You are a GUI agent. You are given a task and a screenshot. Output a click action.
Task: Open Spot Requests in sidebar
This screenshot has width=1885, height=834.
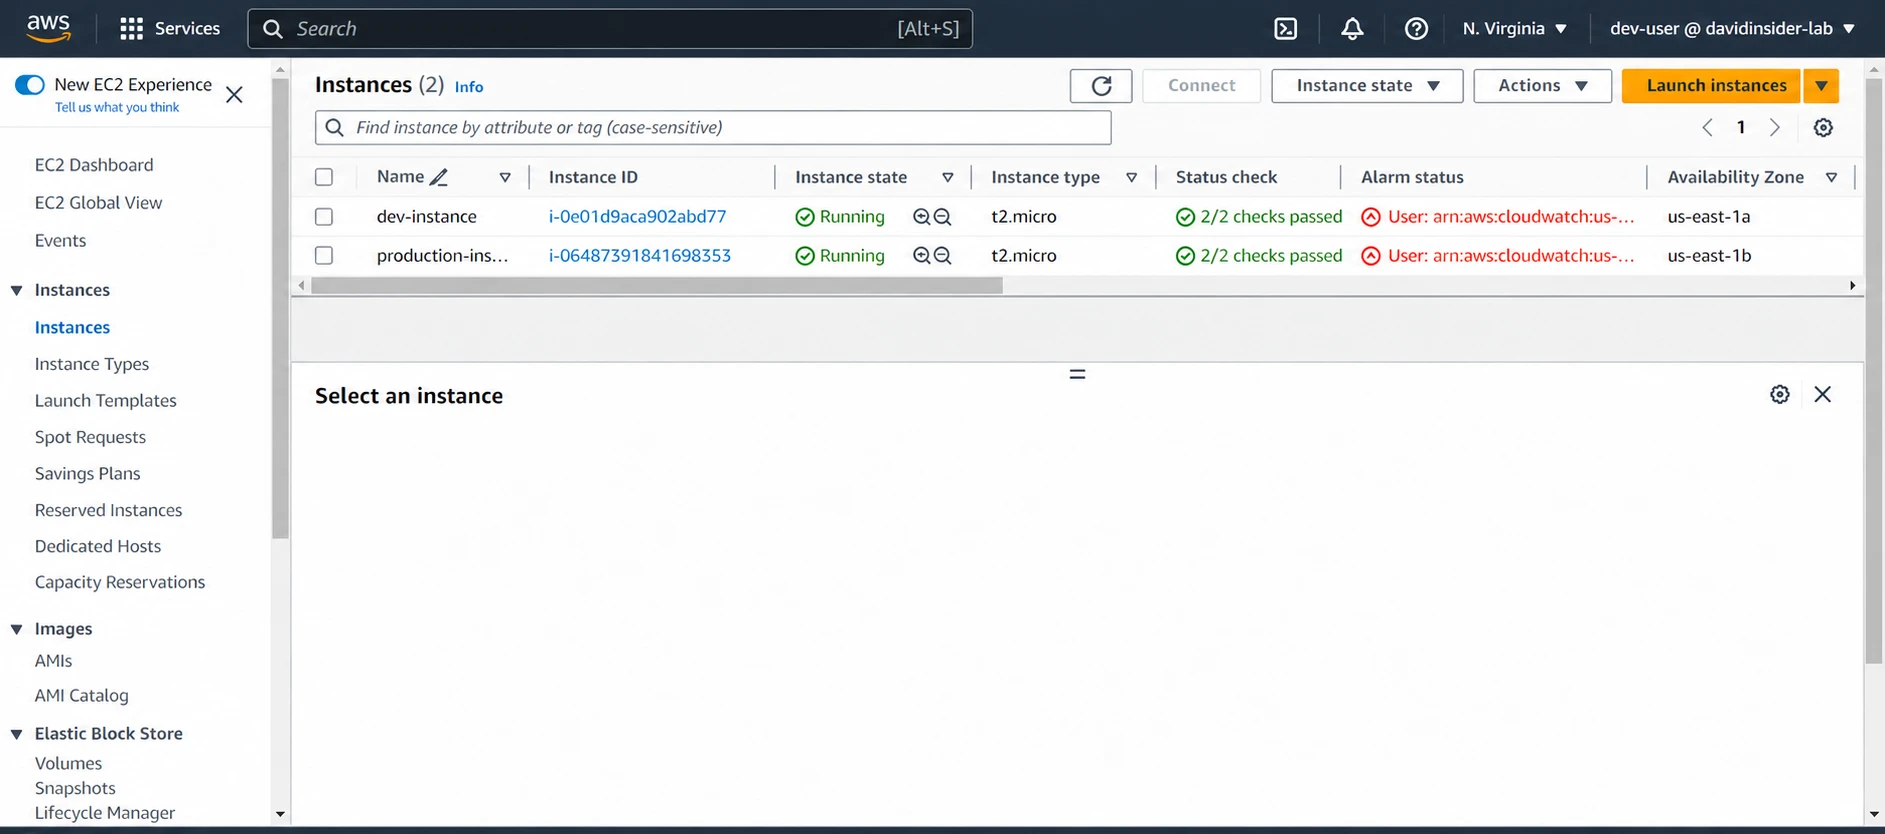click(x=90, y=437)
